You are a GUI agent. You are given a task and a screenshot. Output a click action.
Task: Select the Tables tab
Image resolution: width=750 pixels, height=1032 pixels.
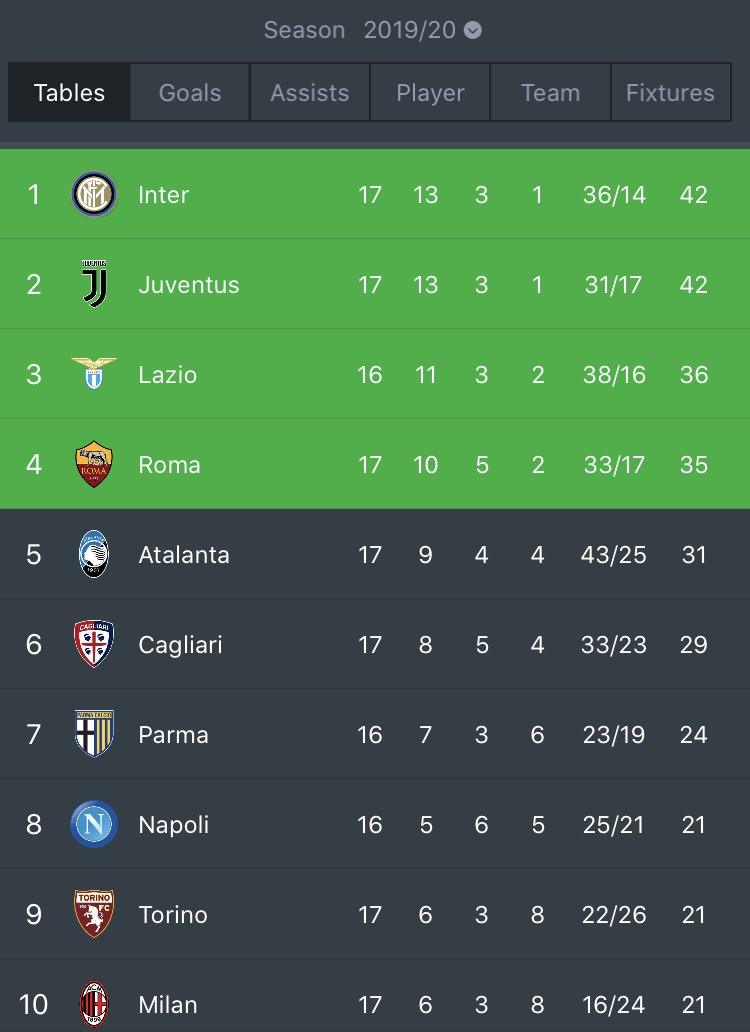tap(69, 92)
